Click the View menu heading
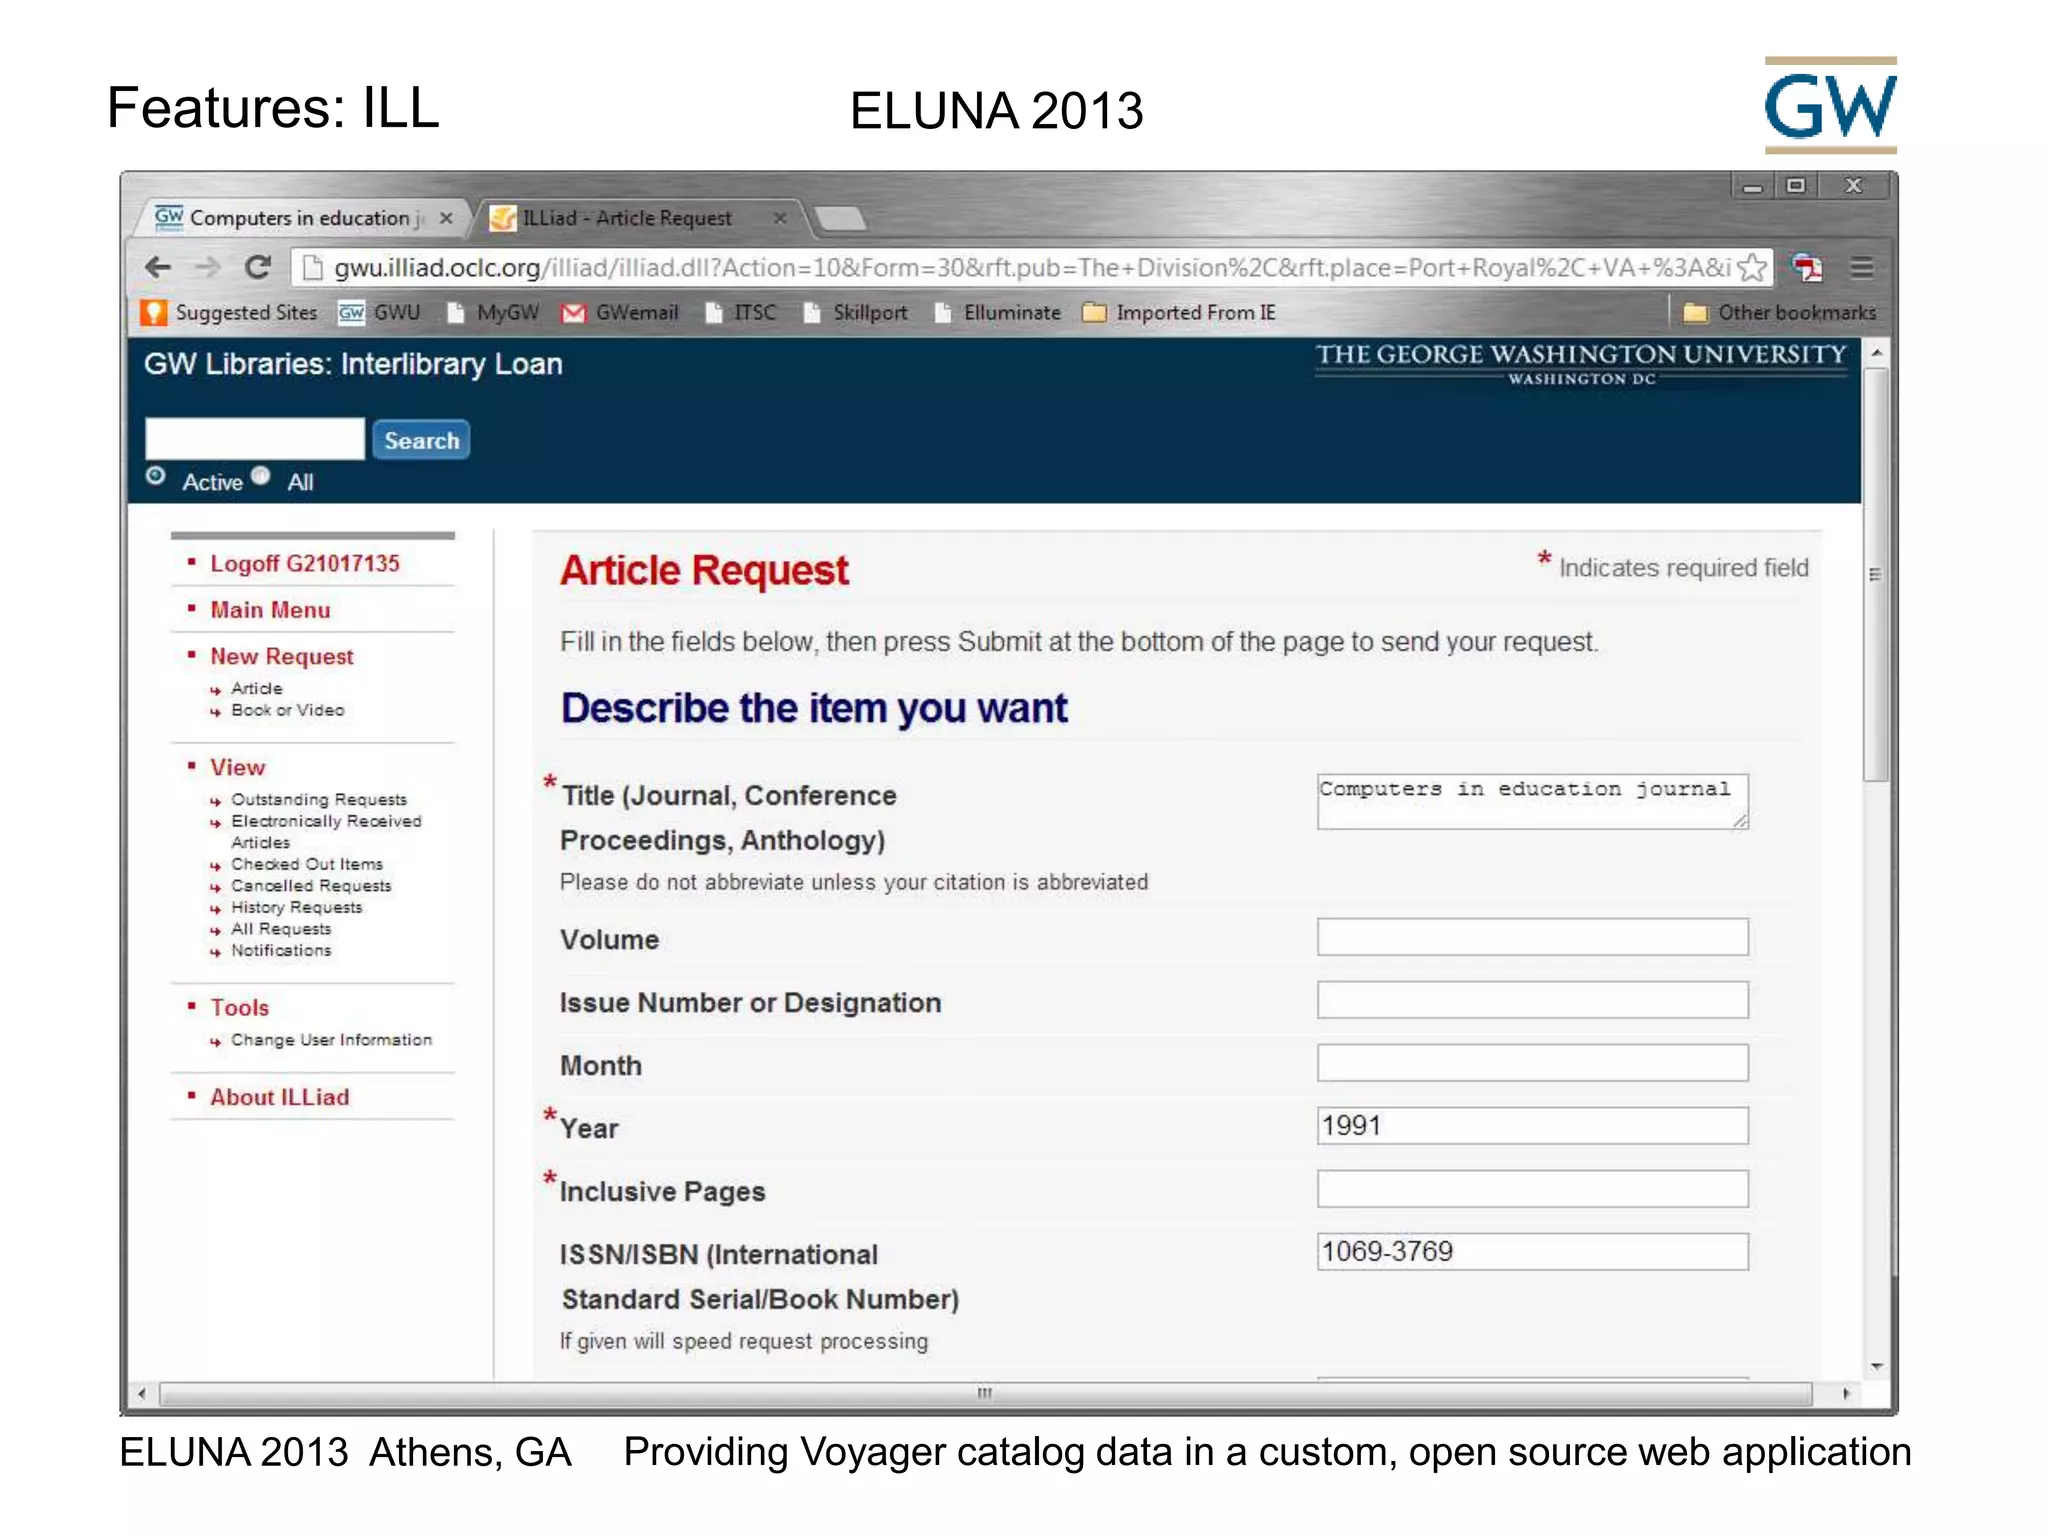The image size is (2048, 1536). [x=238, y=768]
